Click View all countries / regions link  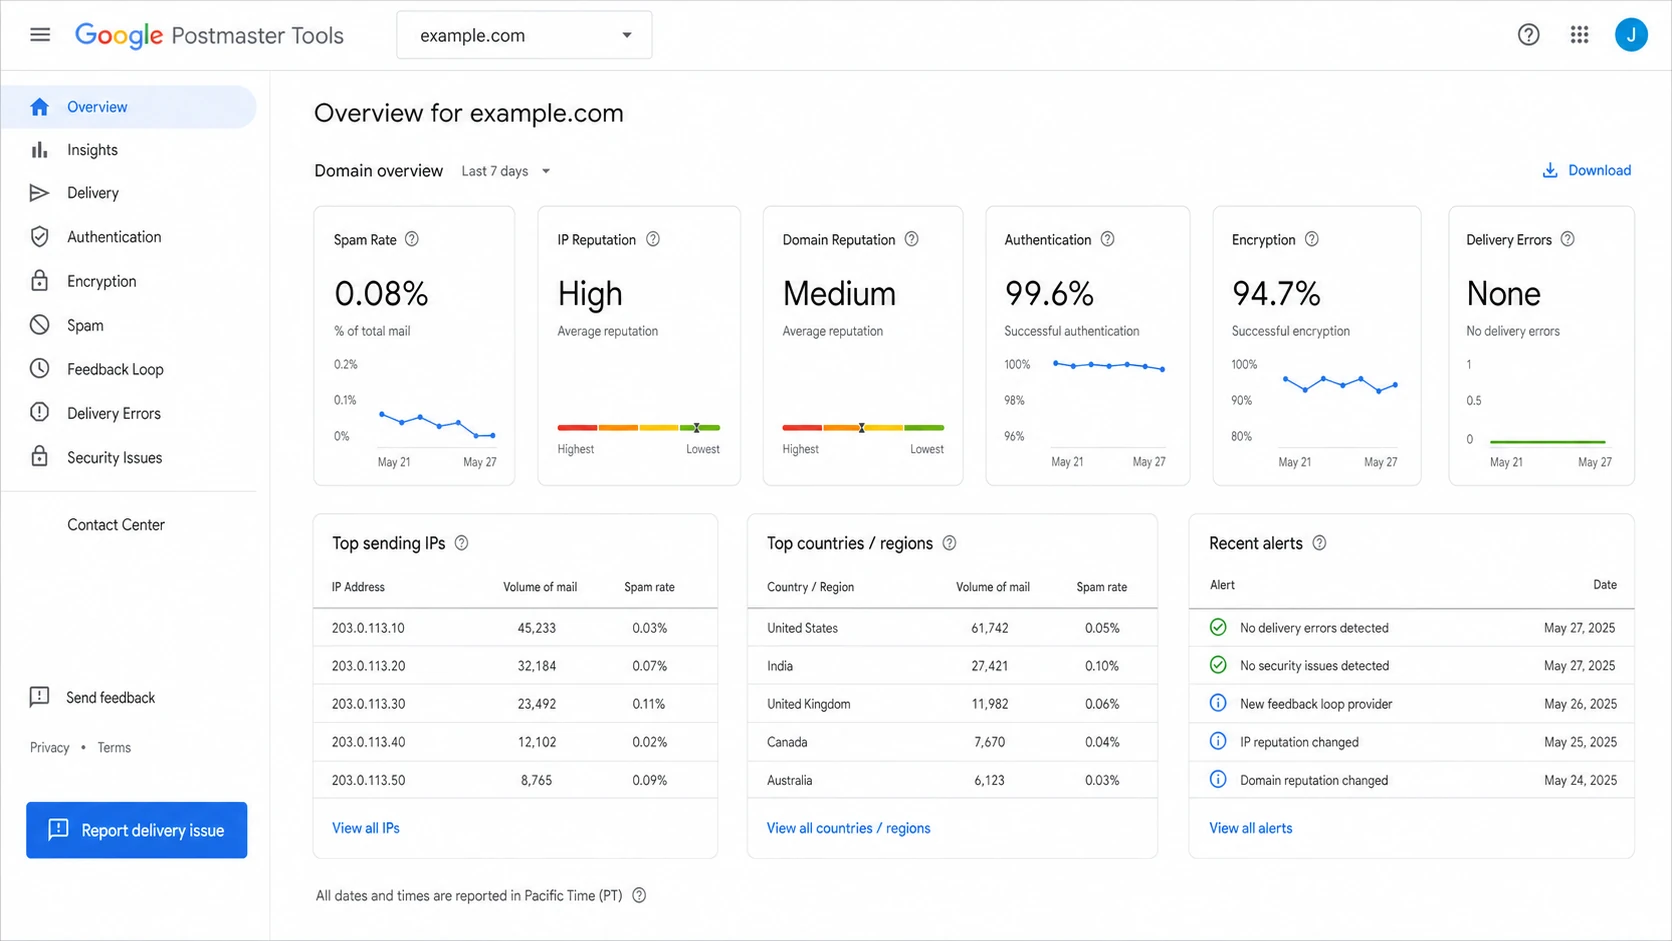848,828
